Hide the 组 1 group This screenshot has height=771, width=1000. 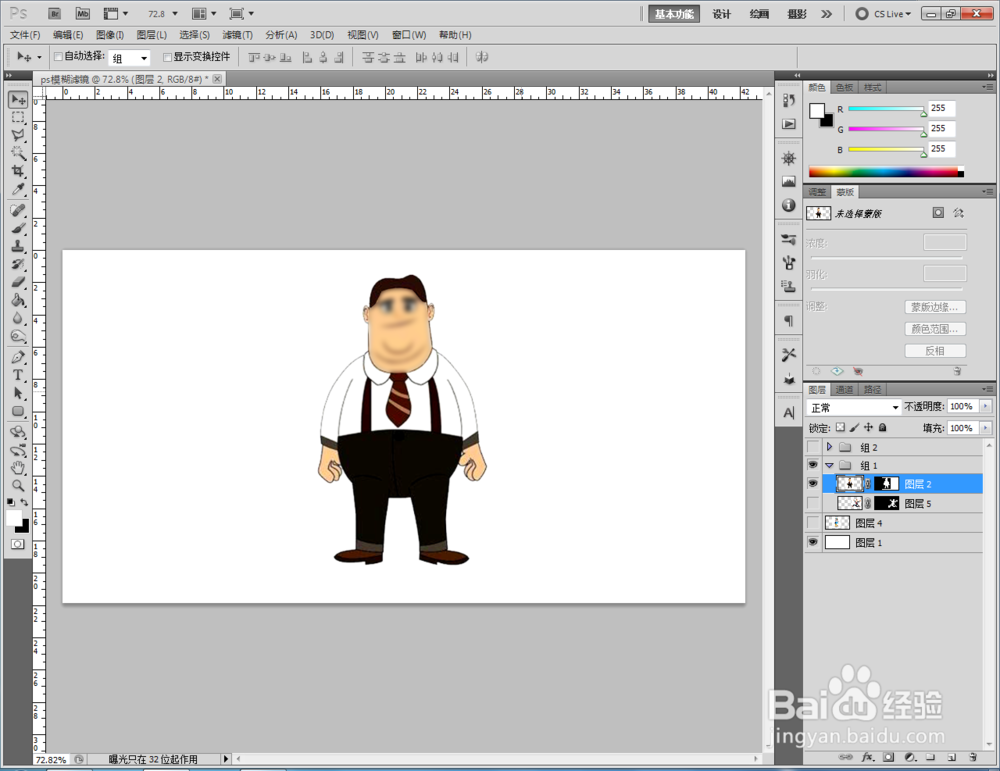(812, 465)
